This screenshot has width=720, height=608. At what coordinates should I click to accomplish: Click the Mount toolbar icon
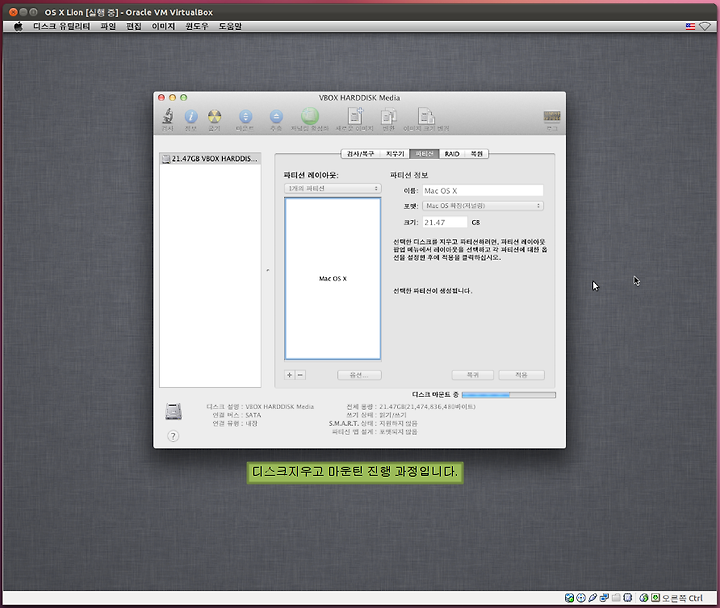point(246,116)
